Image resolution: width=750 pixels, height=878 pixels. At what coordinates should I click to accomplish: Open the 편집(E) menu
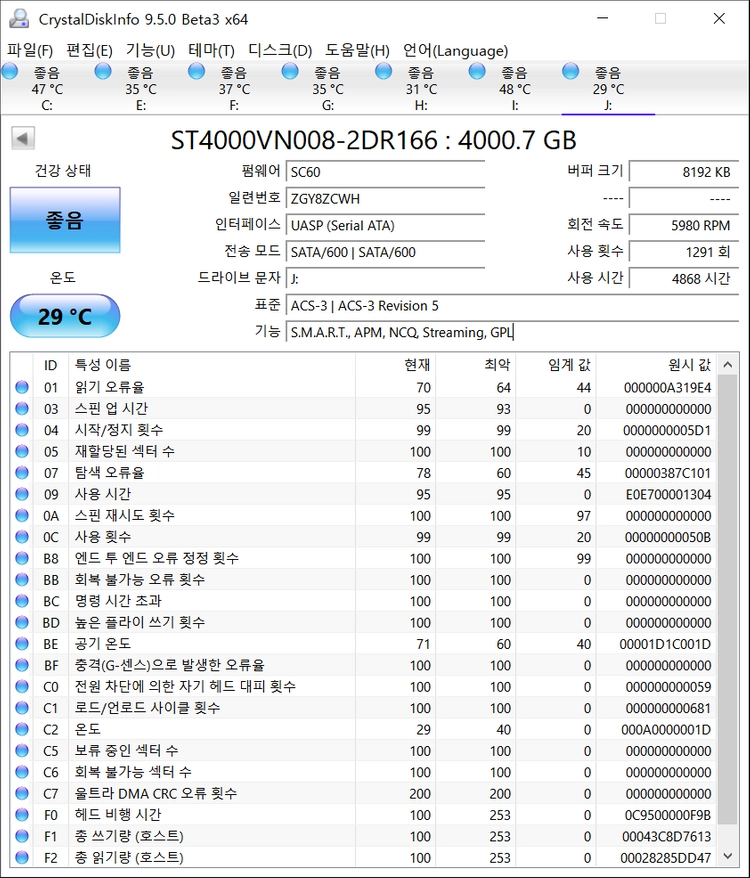click(x=90, y=50)
